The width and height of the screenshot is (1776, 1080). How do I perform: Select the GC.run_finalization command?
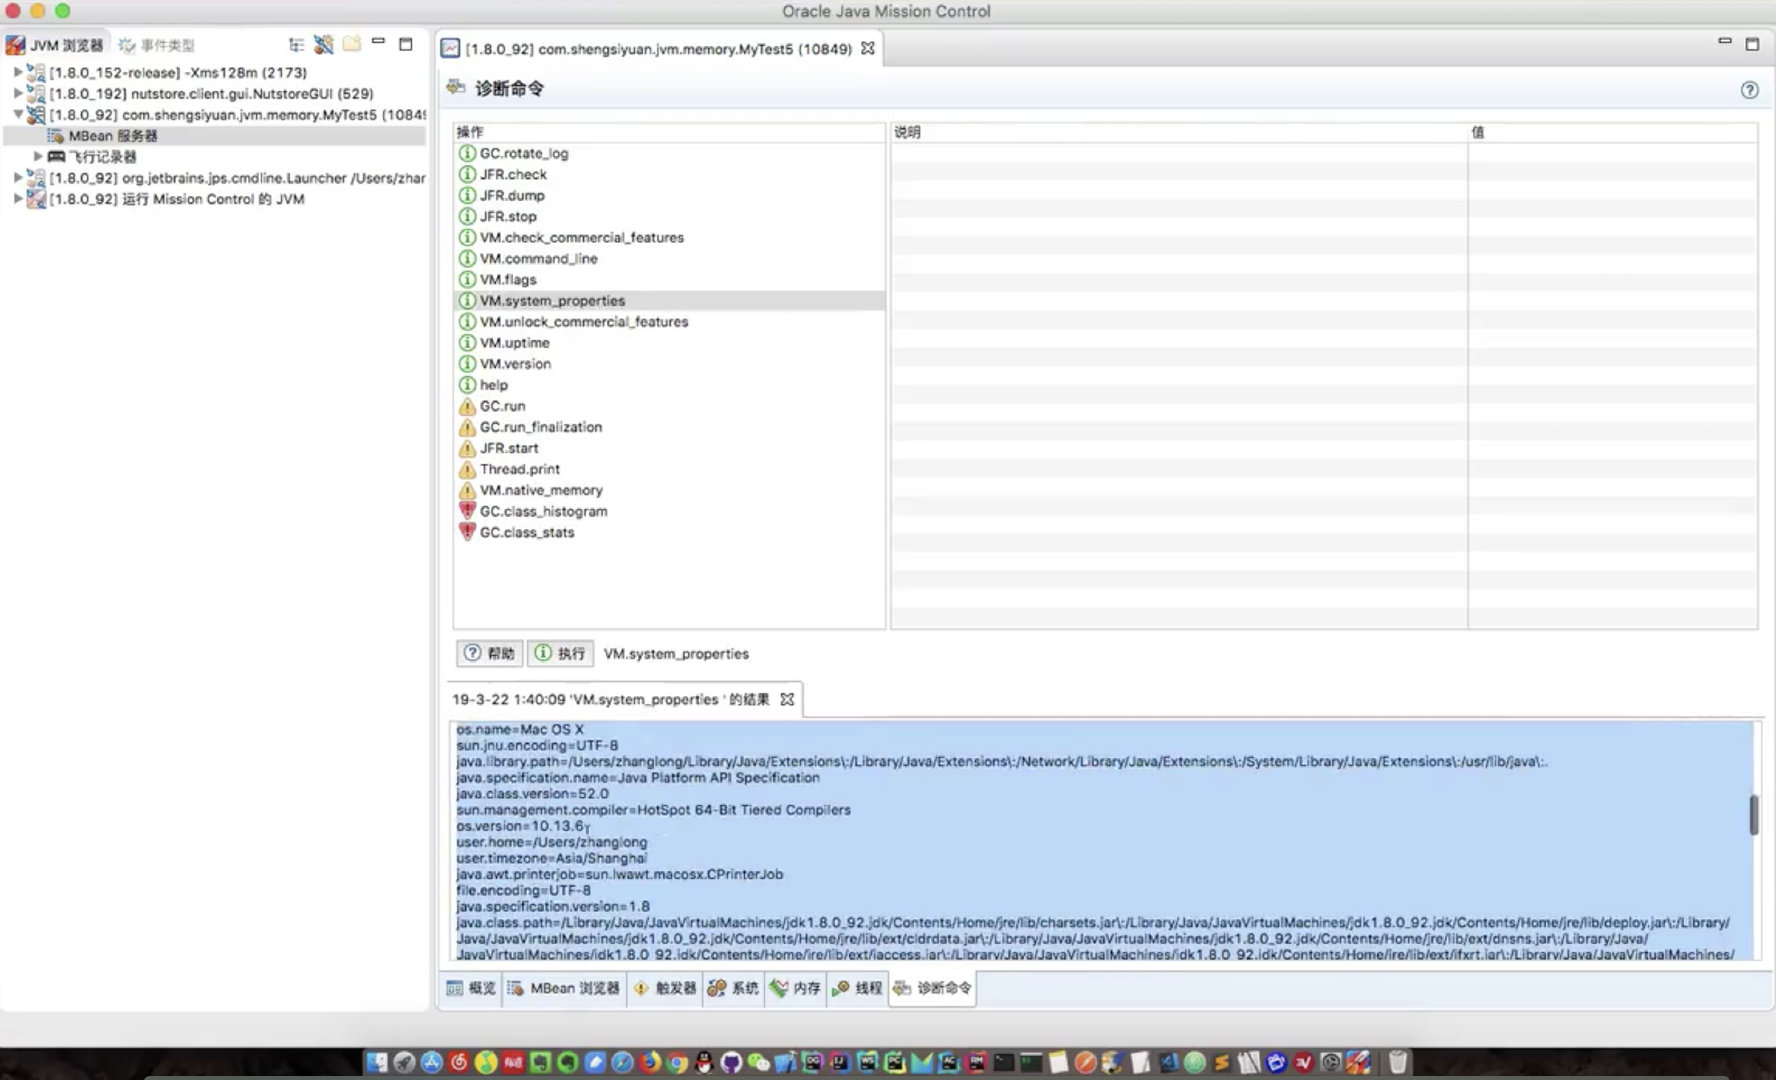coord(669,426)
